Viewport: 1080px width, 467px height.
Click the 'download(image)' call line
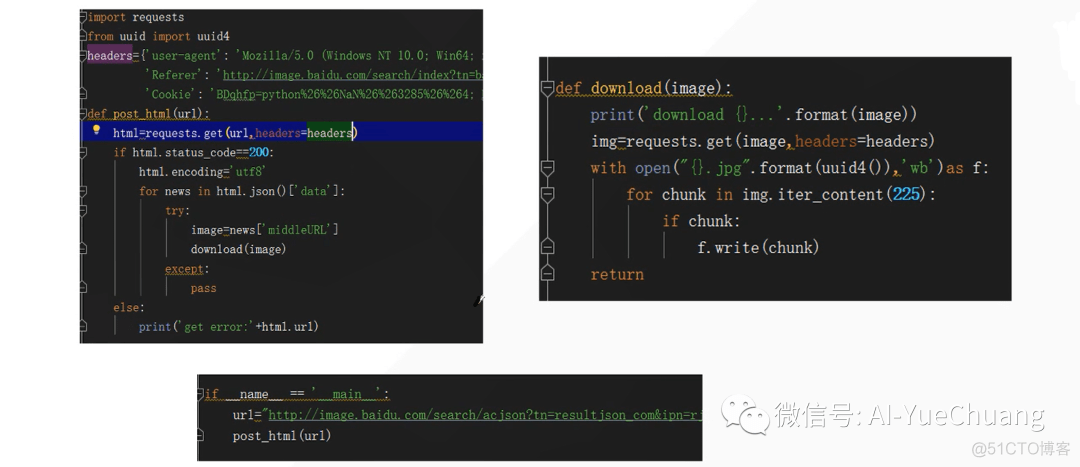point(238,249)
